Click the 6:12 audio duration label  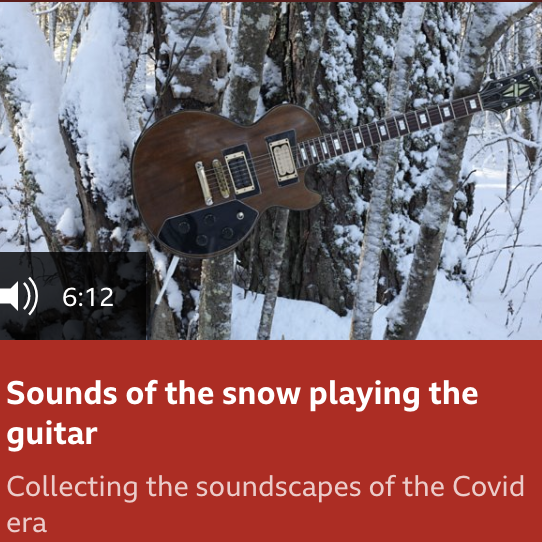pyautogui.click(x=88, y=297)
